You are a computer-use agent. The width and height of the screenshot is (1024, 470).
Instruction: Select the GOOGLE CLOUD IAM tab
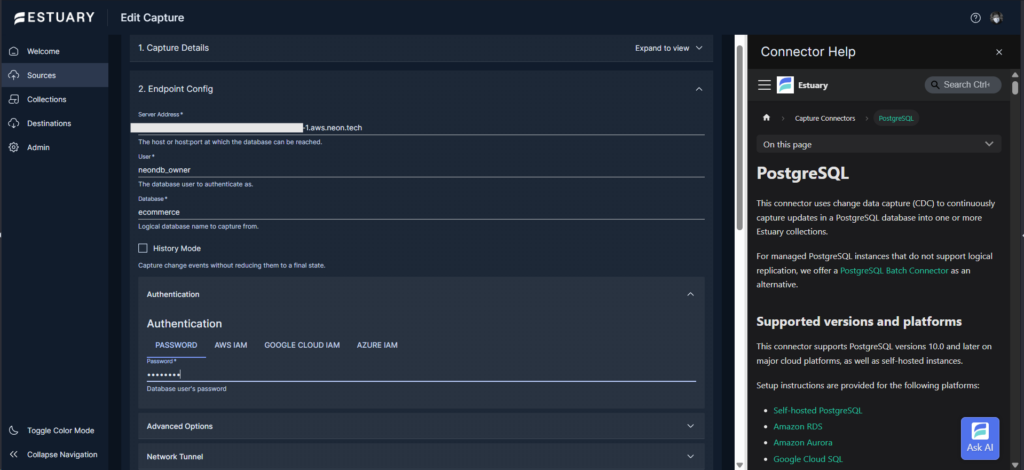[x=302, y=345]
